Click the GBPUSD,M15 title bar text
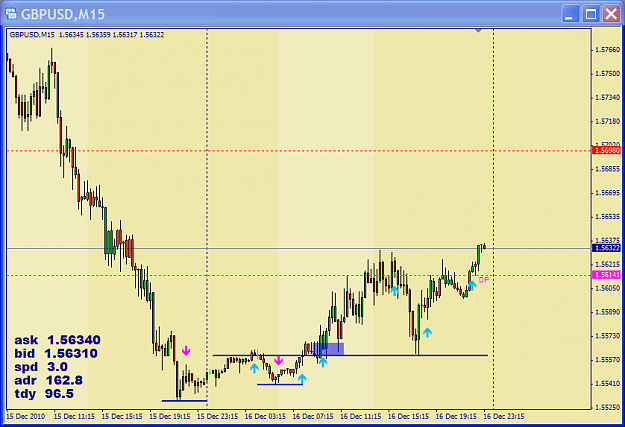Image resolution: width=625 pixels, height=427 pixels. click(63, 14)
